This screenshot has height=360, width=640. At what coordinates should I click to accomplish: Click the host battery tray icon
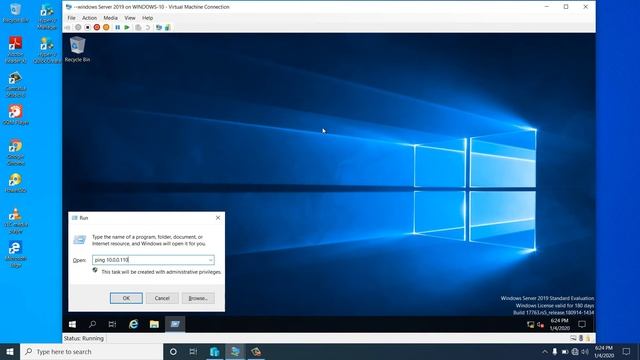click(564, 351)
